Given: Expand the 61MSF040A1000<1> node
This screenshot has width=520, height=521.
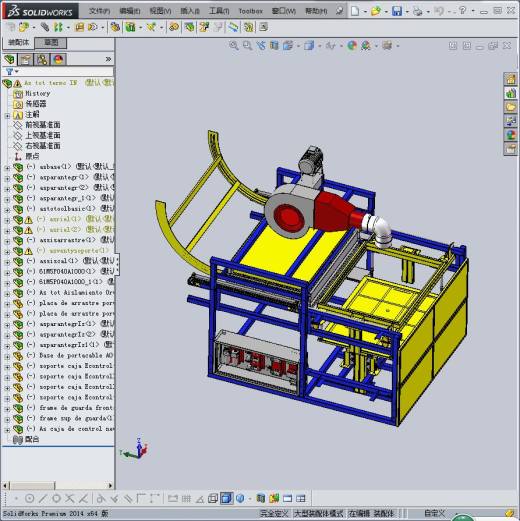Looking at the screenshot, I should (x=7, y=272).
